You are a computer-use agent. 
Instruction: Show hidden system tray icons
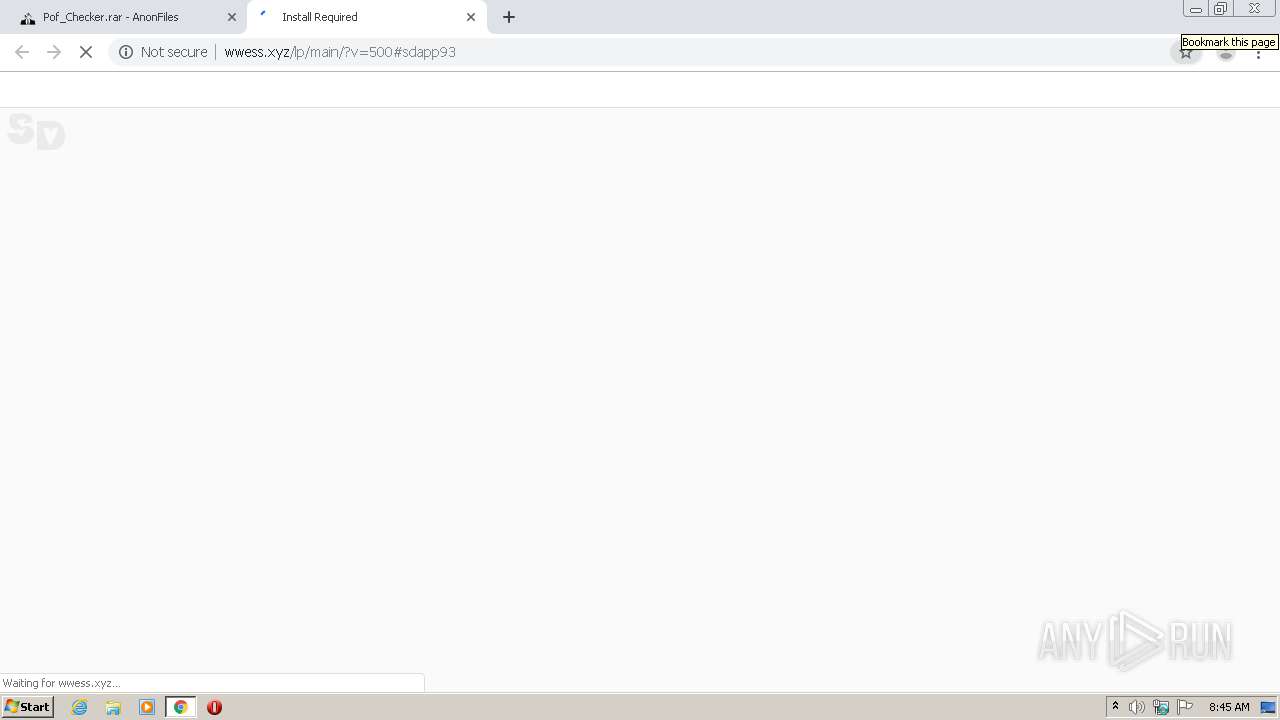[x=1116, y=707]
